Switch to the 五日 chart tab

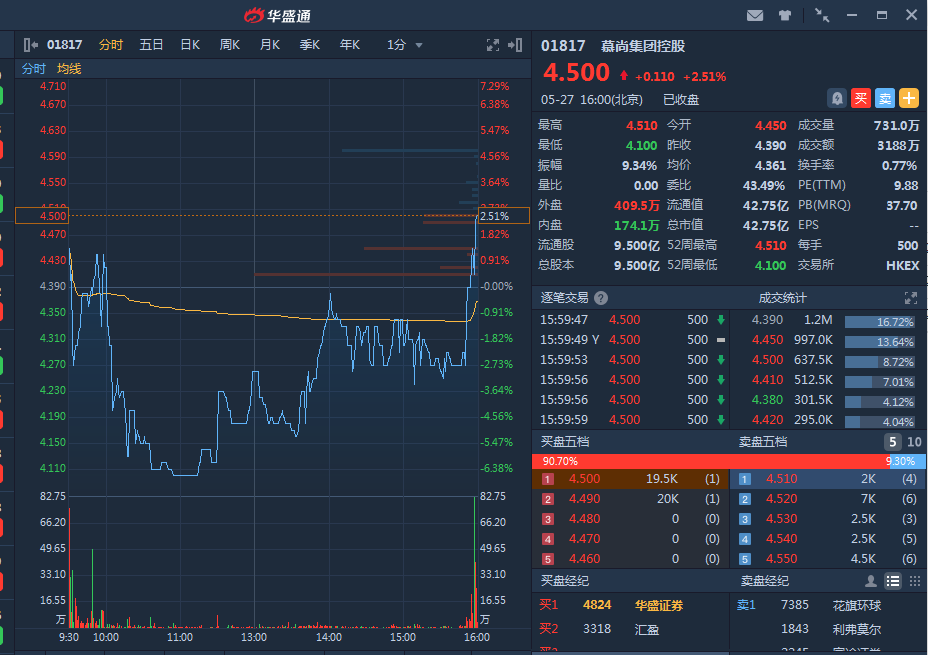tap(151, 45)
